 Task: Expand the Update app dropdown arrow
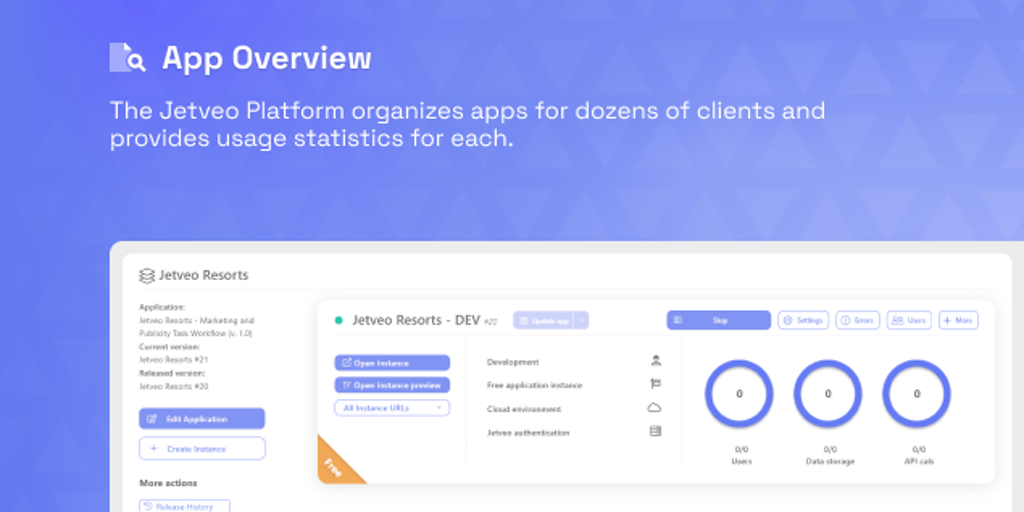tap(581, 321)
